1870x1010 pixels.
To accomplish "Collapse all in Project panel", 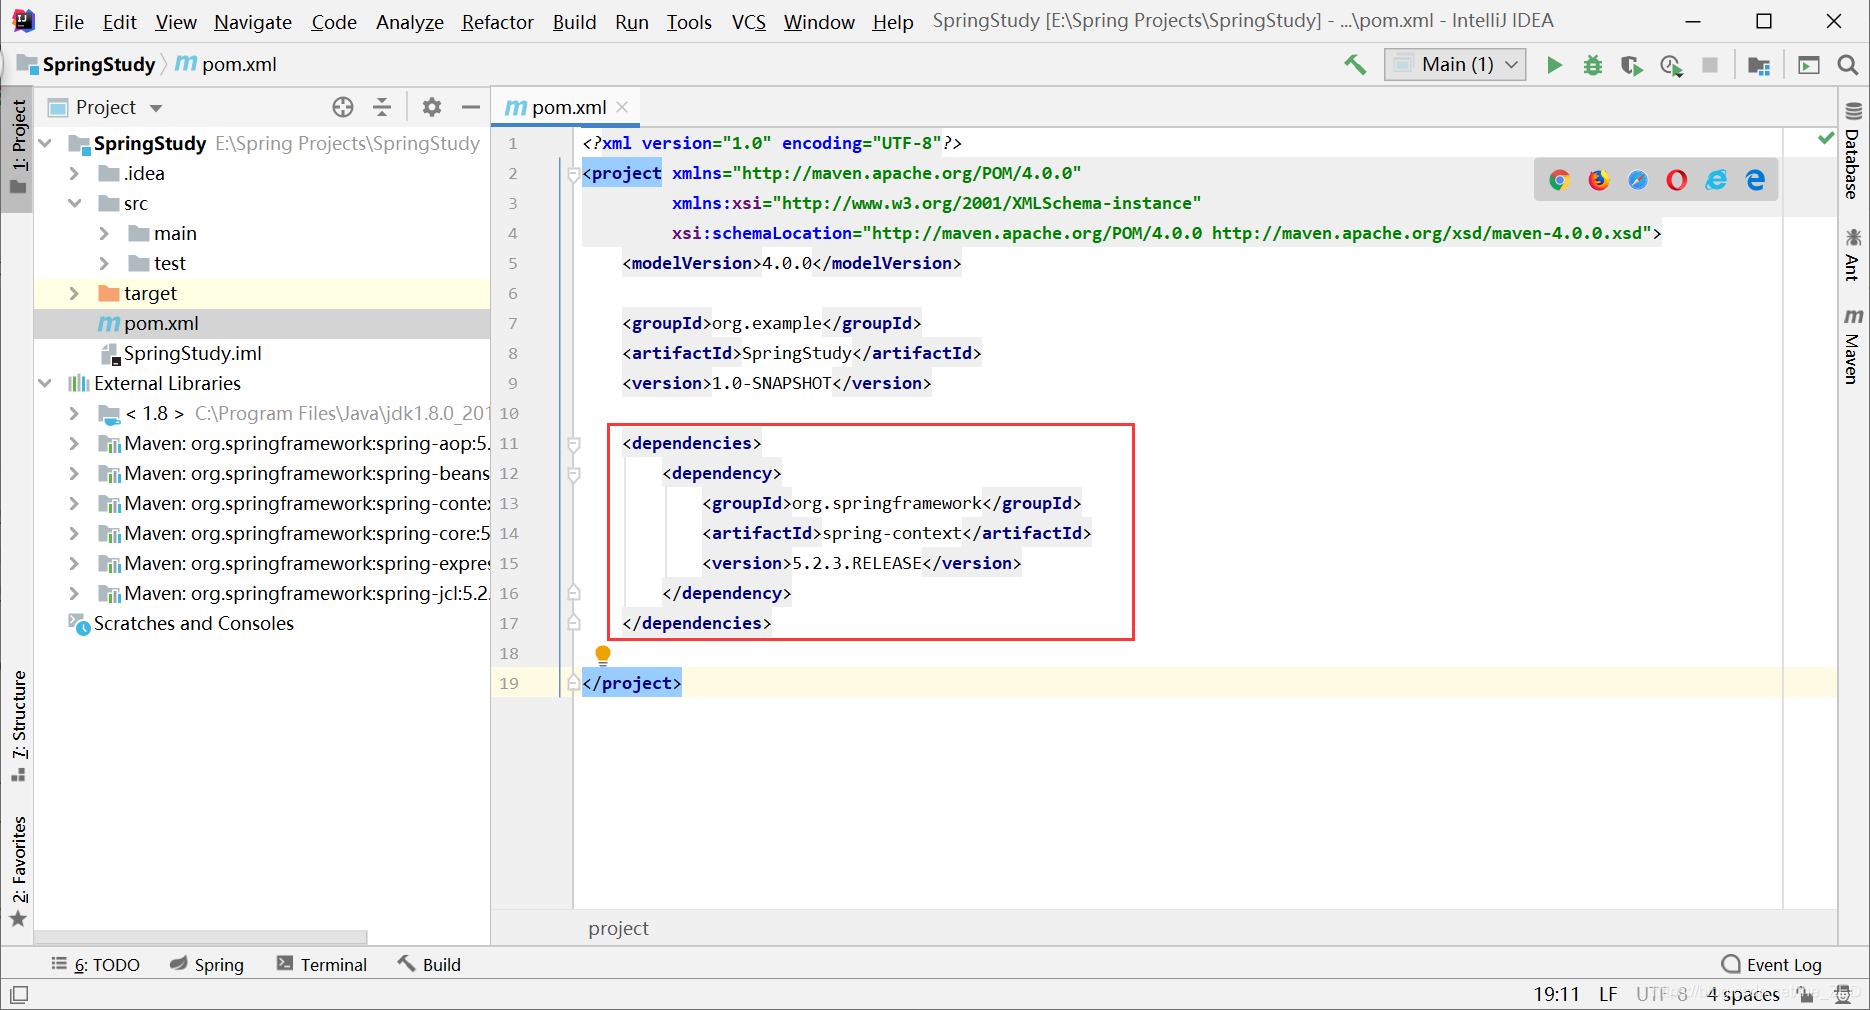I will 382,107.
